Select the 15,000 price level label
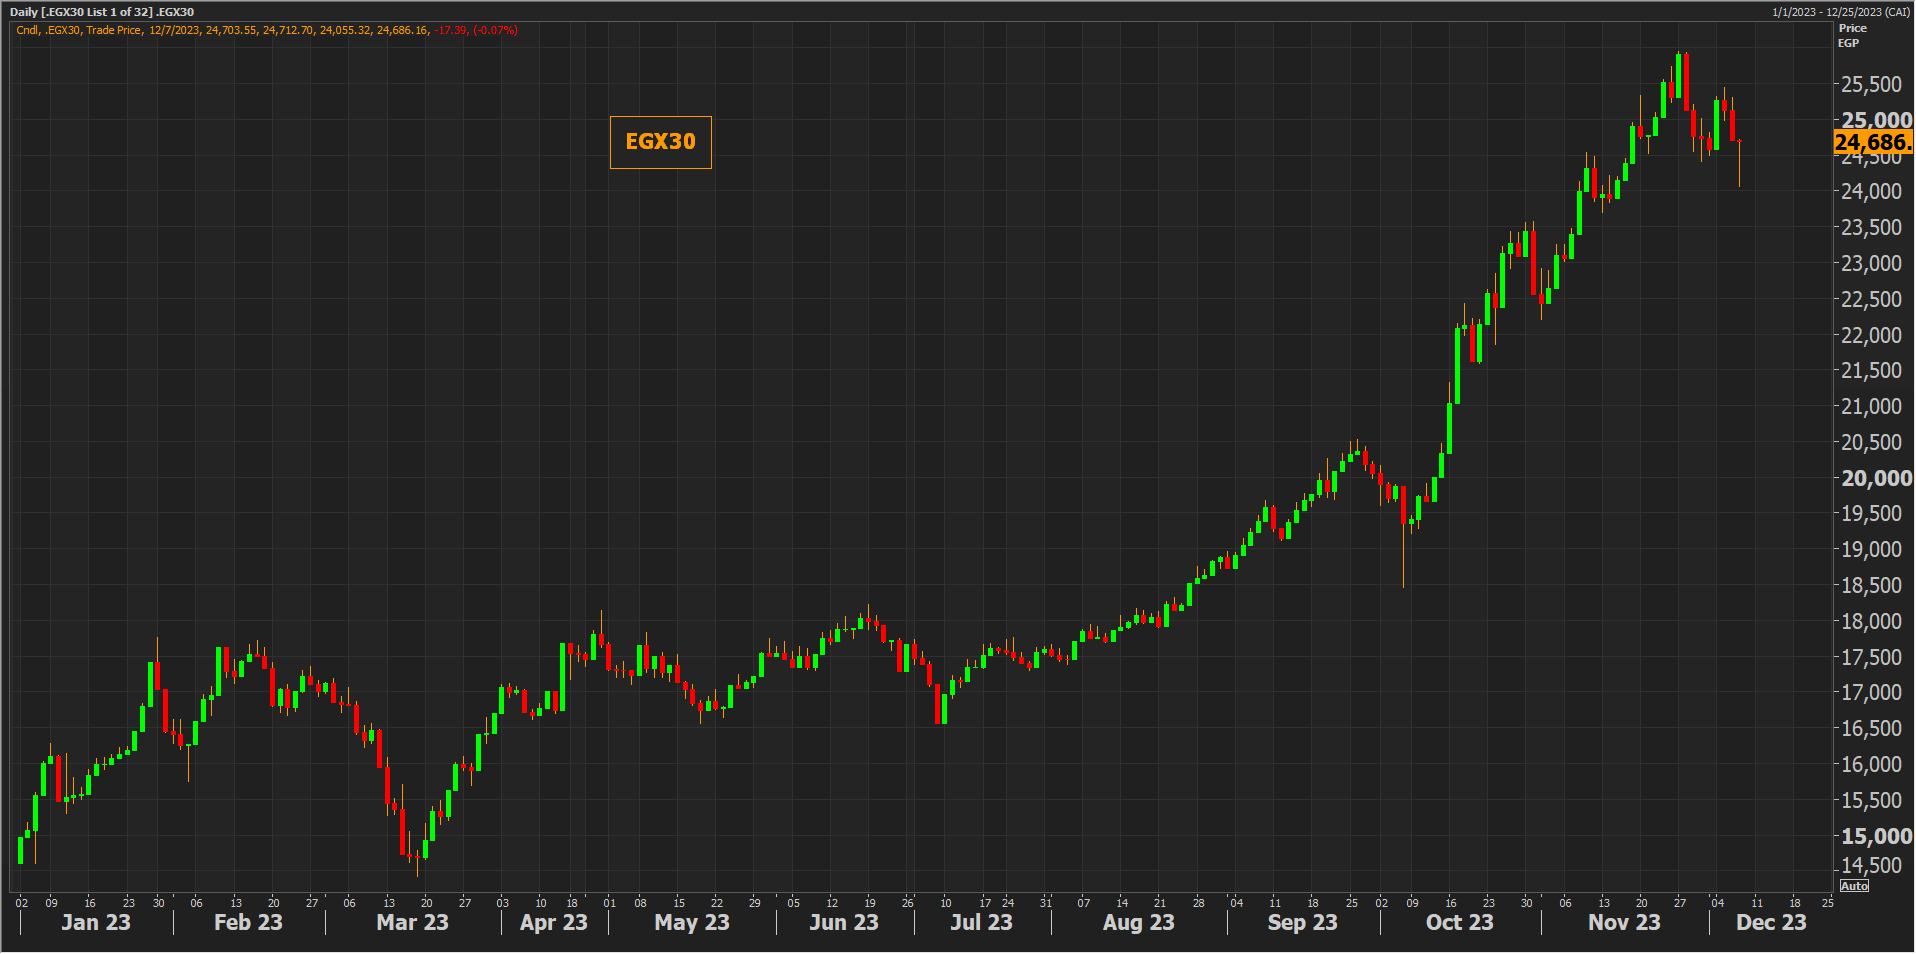 point(1876,836)
